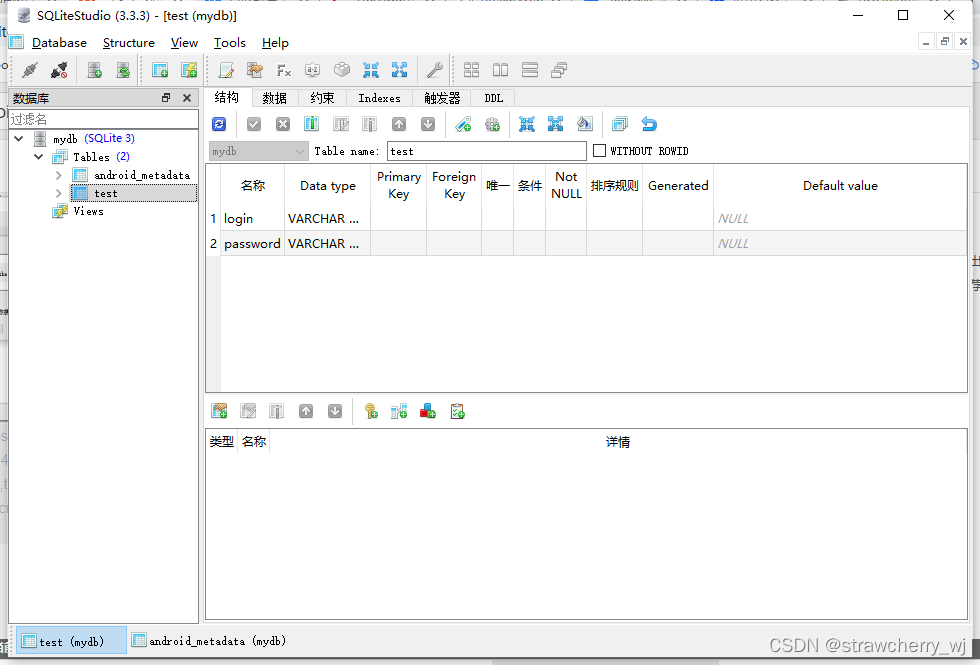Screen dimensions: 980x665
Task: Float the 数据库 panel with undock button
Action: coord(166,98)
